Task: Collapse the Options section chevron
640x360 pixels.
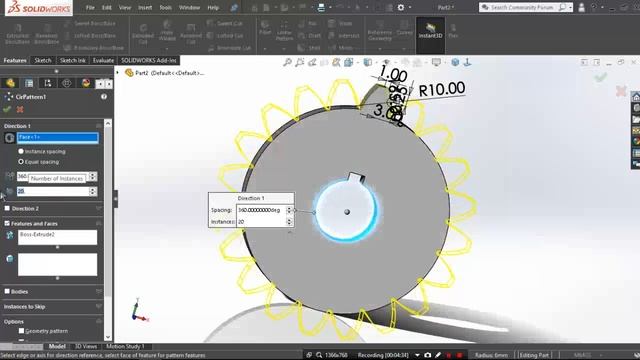Action: 99,321
